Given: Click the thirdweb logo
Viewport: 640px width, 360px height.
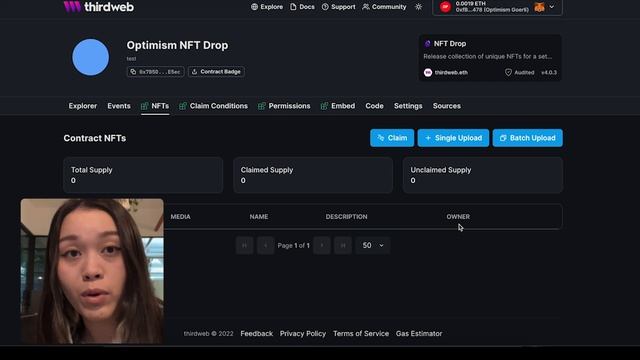Looking at the screenshot, I should pyautogui.click(x=98, y=7).
